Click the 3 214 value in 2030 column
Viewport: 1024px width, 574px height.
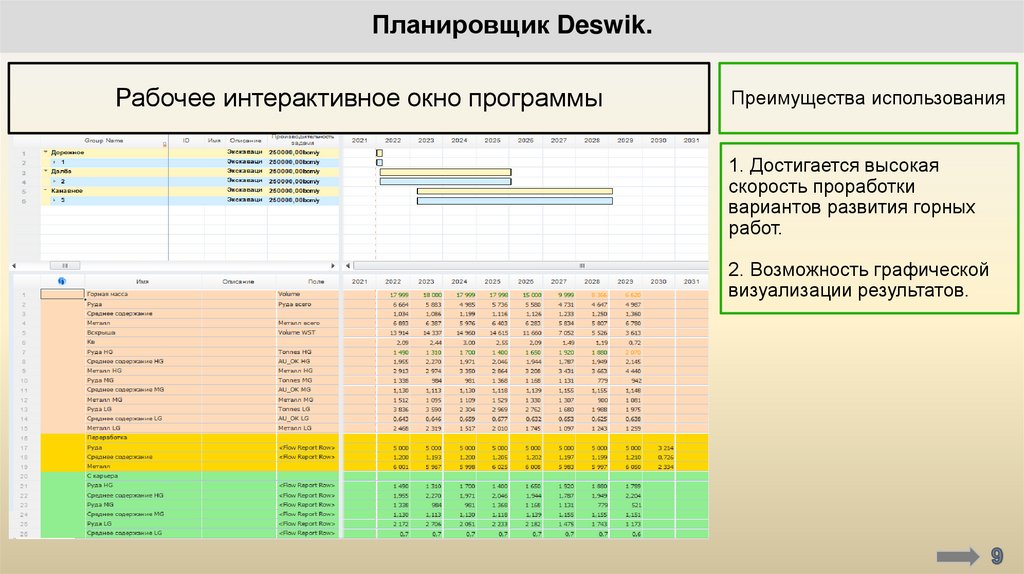coord(665,448)
